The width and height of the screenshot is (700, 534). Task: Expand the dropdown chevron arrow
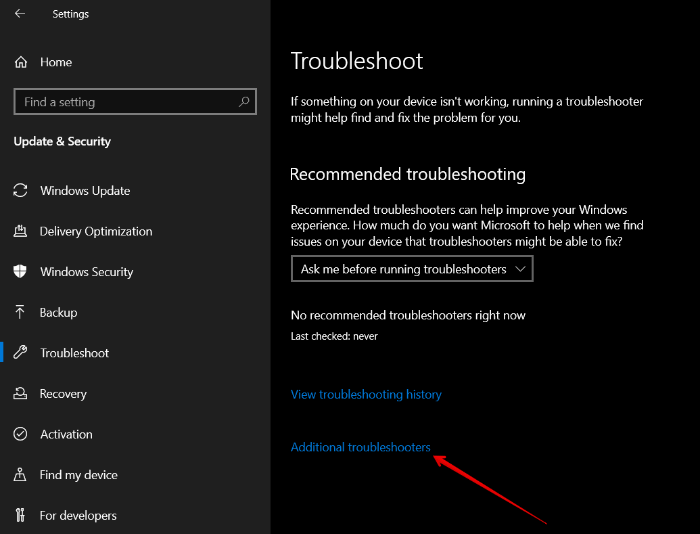click(520, 269)
